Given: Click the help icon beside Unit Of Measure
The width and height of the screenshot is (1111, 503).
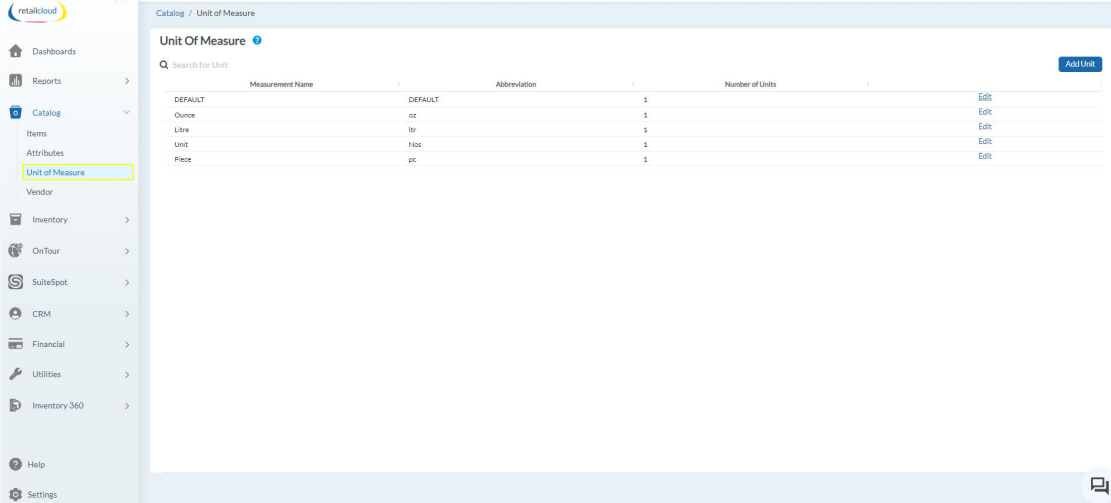Looking at the screenshot, I should pos(258,40).
